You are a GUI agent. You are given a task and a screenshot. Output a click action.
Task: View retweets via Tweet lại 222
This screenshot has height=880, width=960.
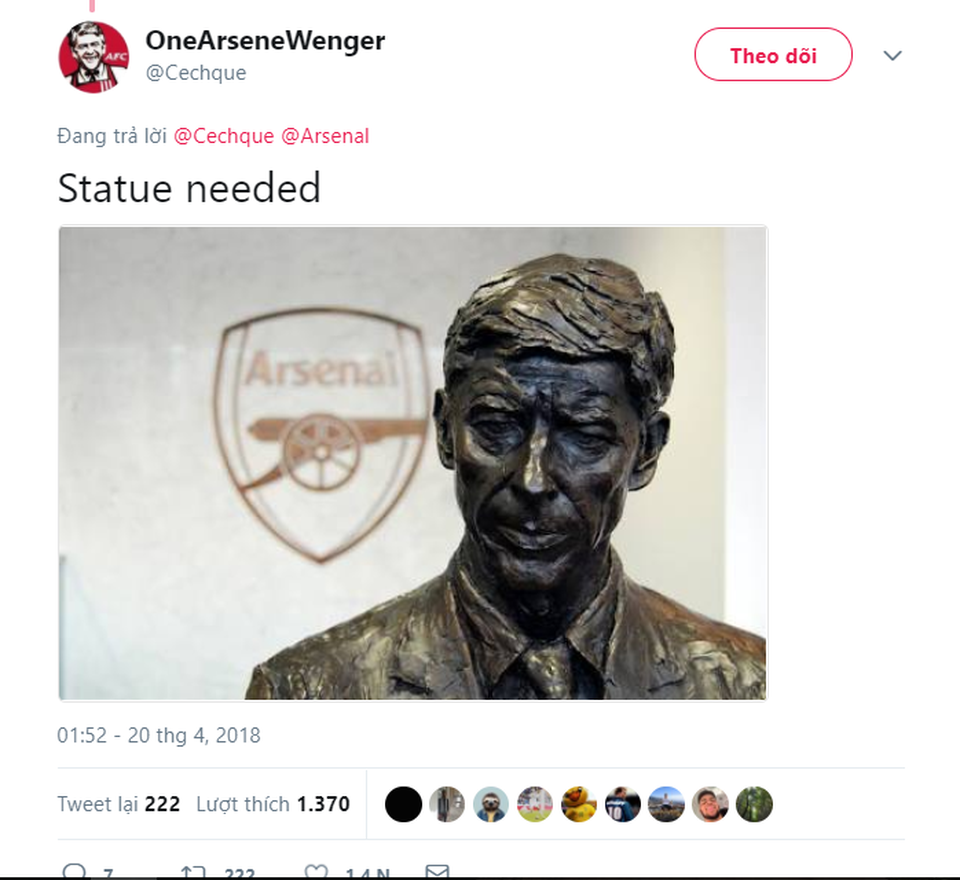[x=117, y=804]
